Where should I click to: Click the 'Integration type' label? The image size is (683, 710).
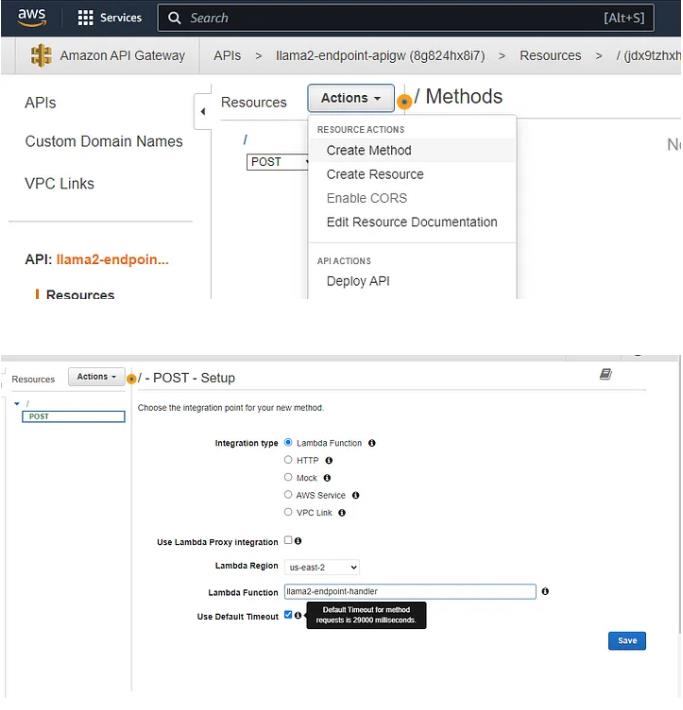[x=246, y=443]
